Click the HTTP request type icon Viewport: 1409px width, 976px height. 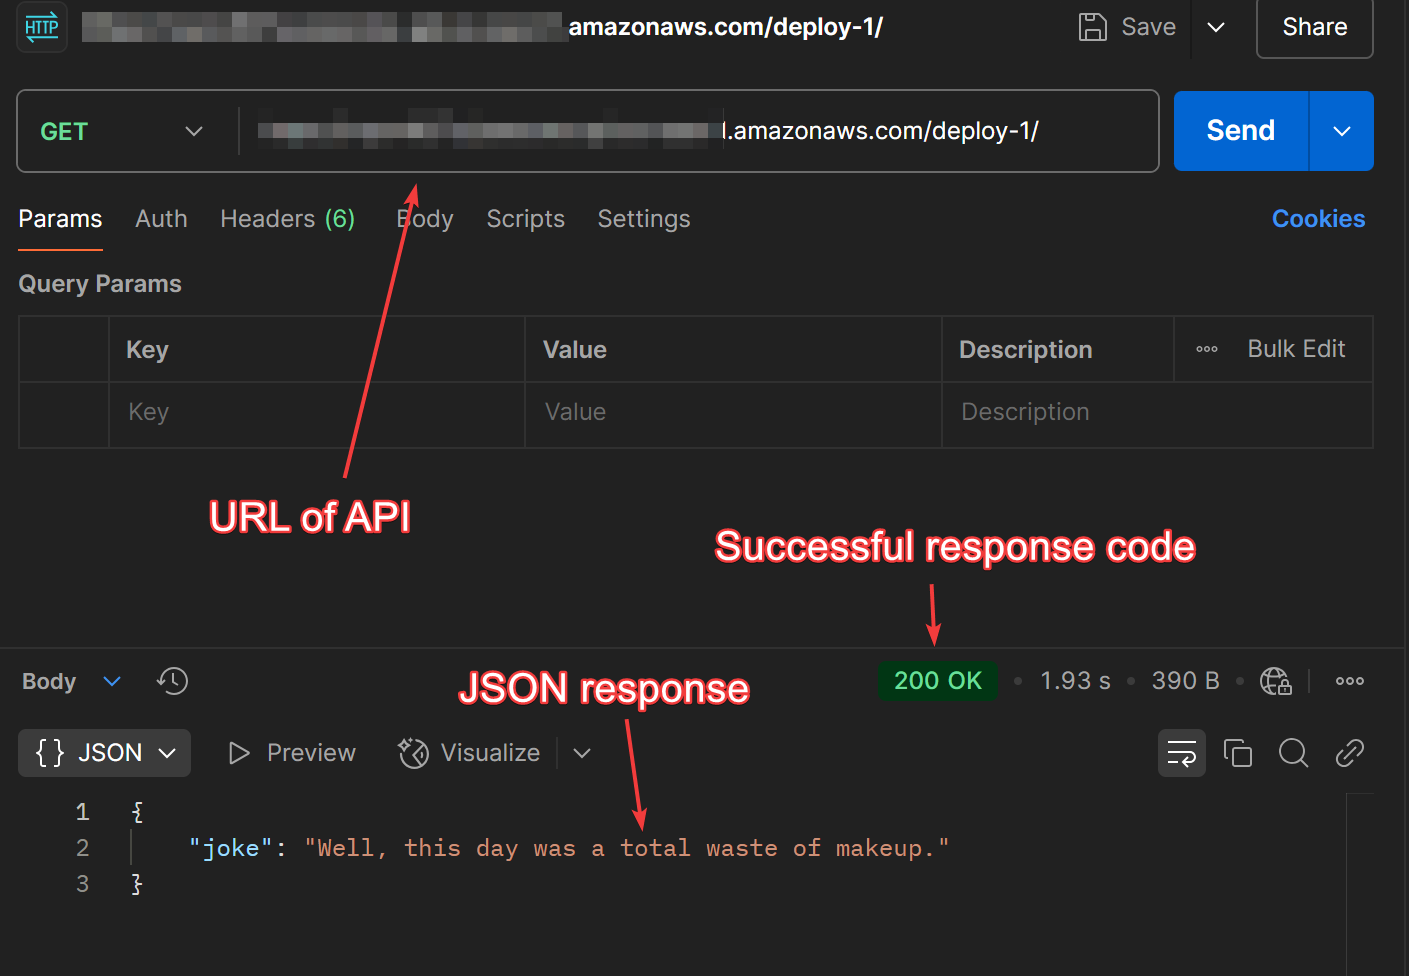[x=42, y=27]
